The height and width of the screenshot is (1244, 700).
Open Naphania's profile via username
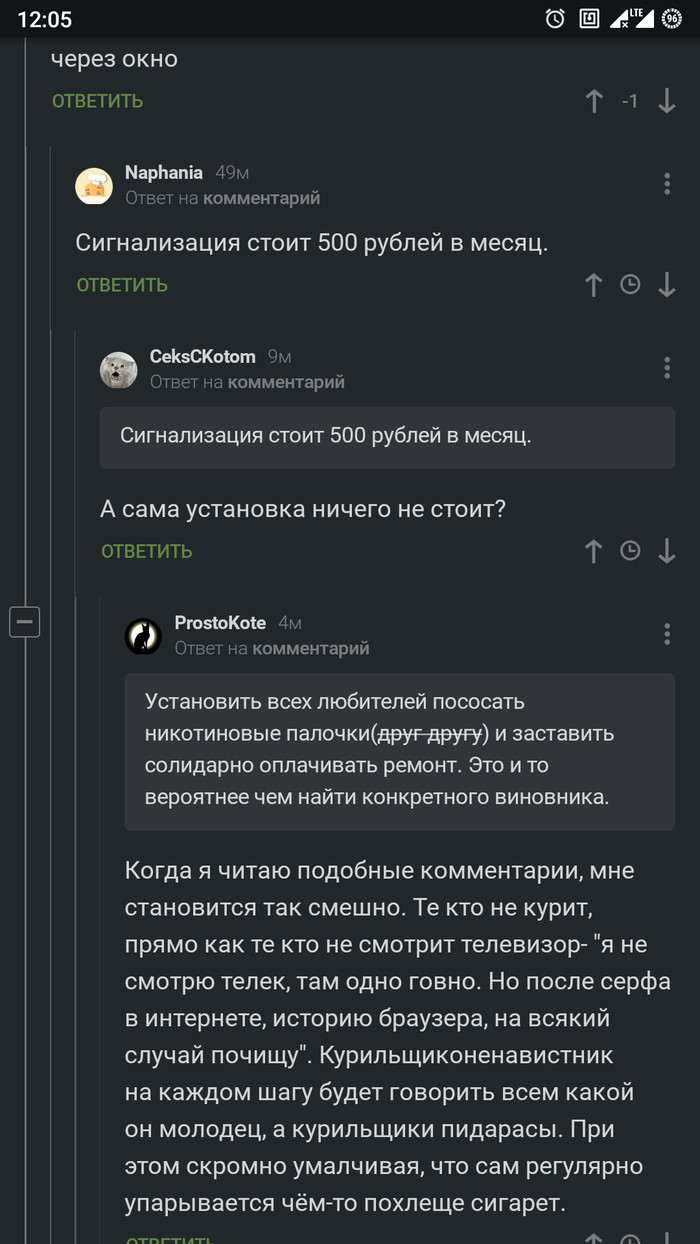(163, 173)
